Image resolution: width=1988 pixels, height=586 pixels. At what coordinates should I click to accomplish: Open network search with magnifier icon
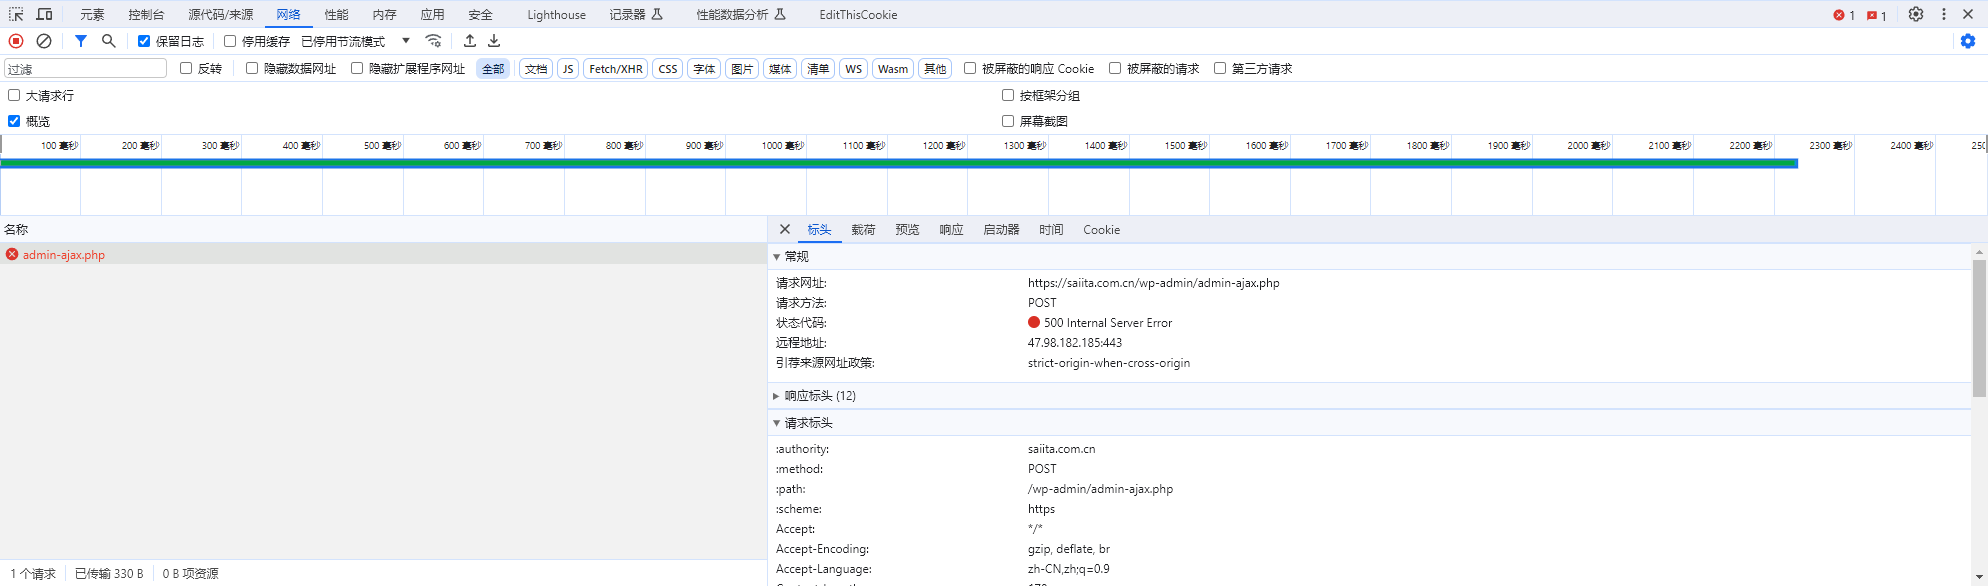point(109,41)
